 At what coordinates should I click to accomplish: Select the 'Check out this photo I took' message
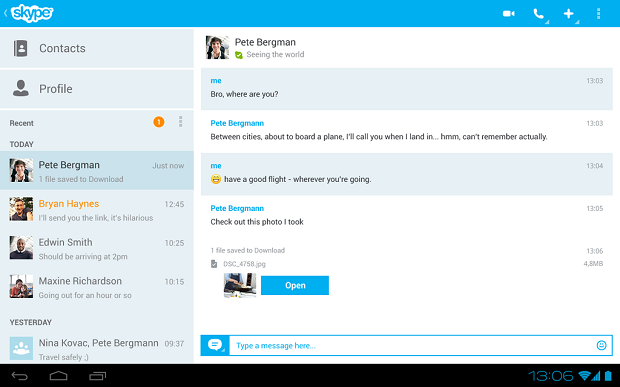[257, 222]
